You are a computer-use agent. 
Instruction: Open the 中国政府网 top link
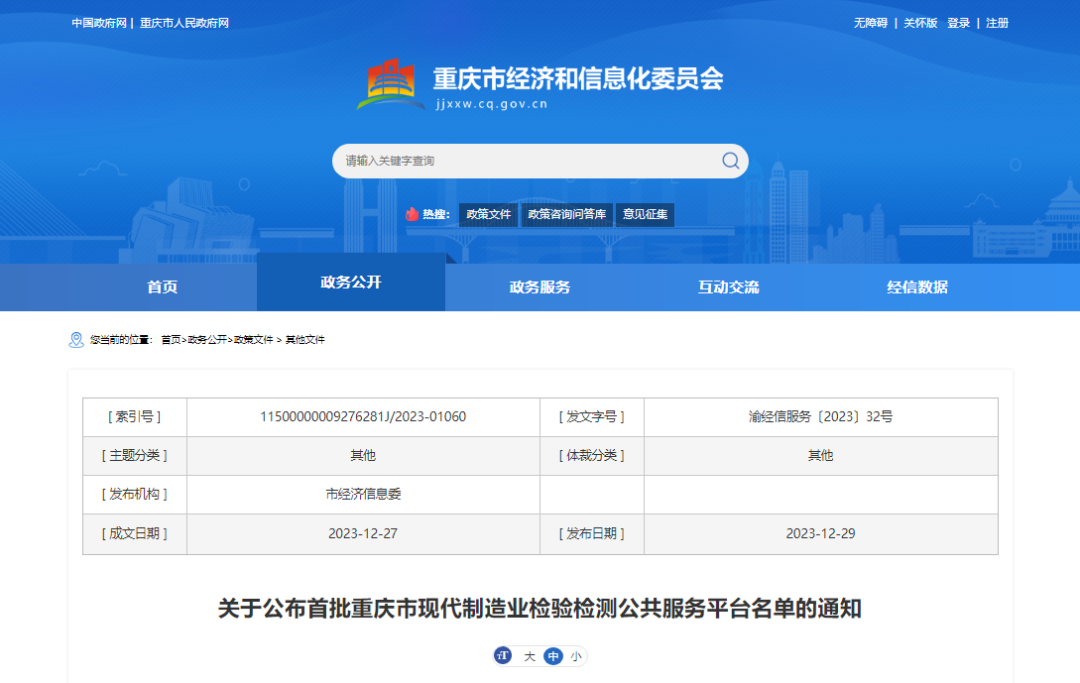(x=99, y=23)
